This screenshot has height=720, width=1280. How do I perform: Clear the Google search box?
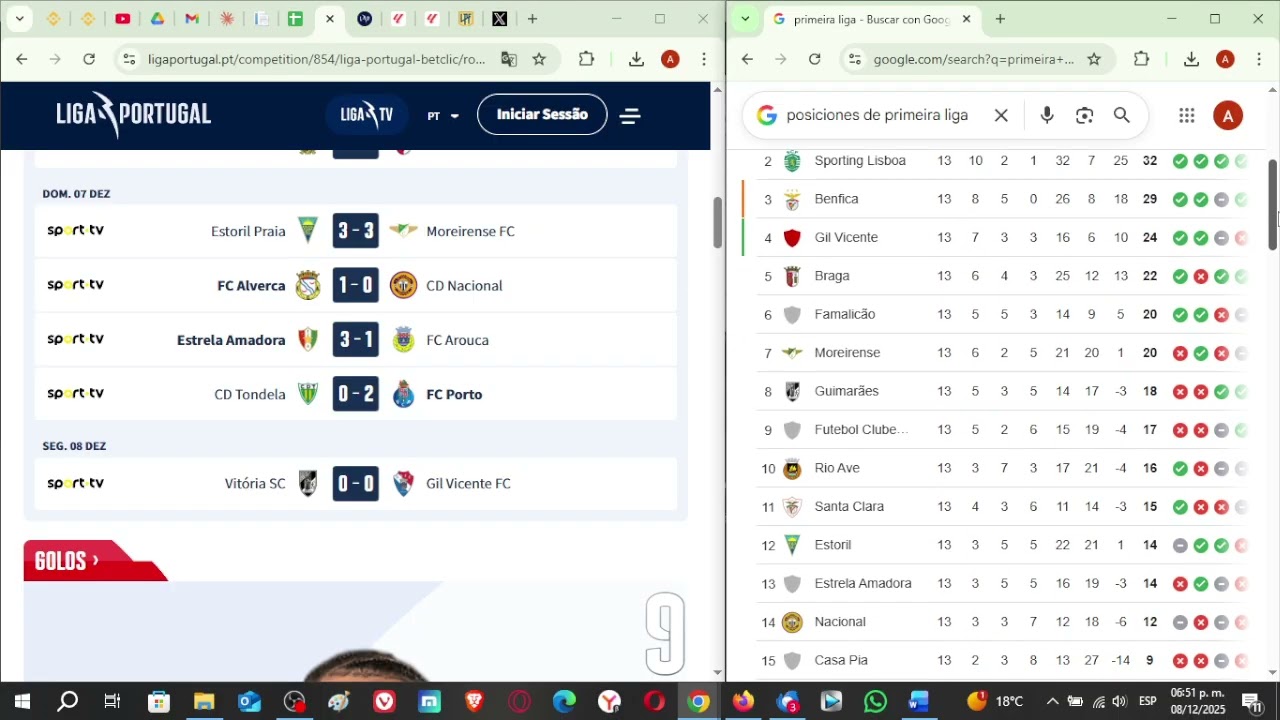(1001, 115)
